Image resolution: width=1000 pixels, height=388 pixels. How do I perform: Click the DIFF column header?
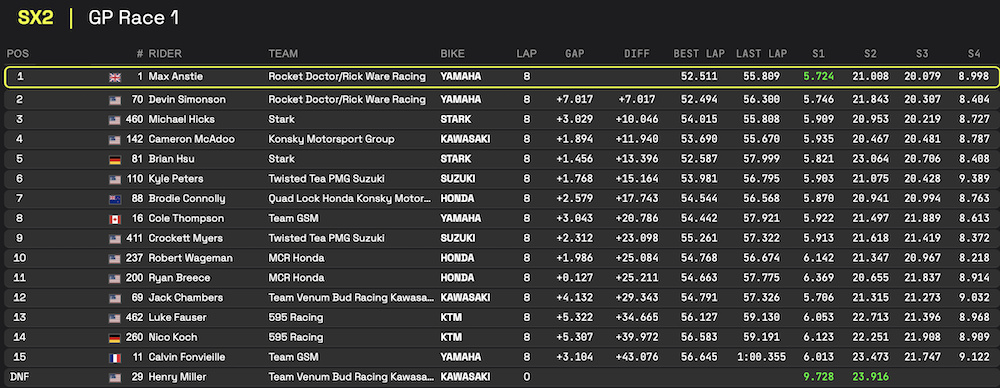click(x=637, y=54)
